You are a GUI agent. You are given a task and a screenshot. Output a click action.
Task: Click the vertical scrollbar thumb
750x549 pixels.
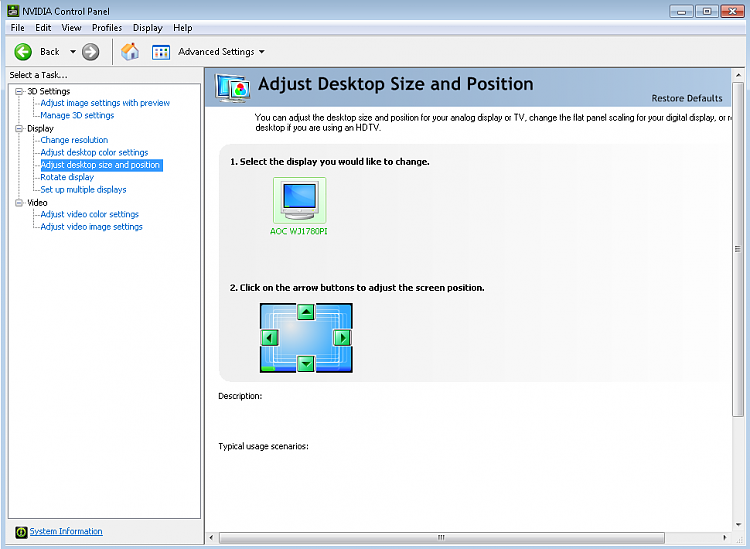point(738,249)
